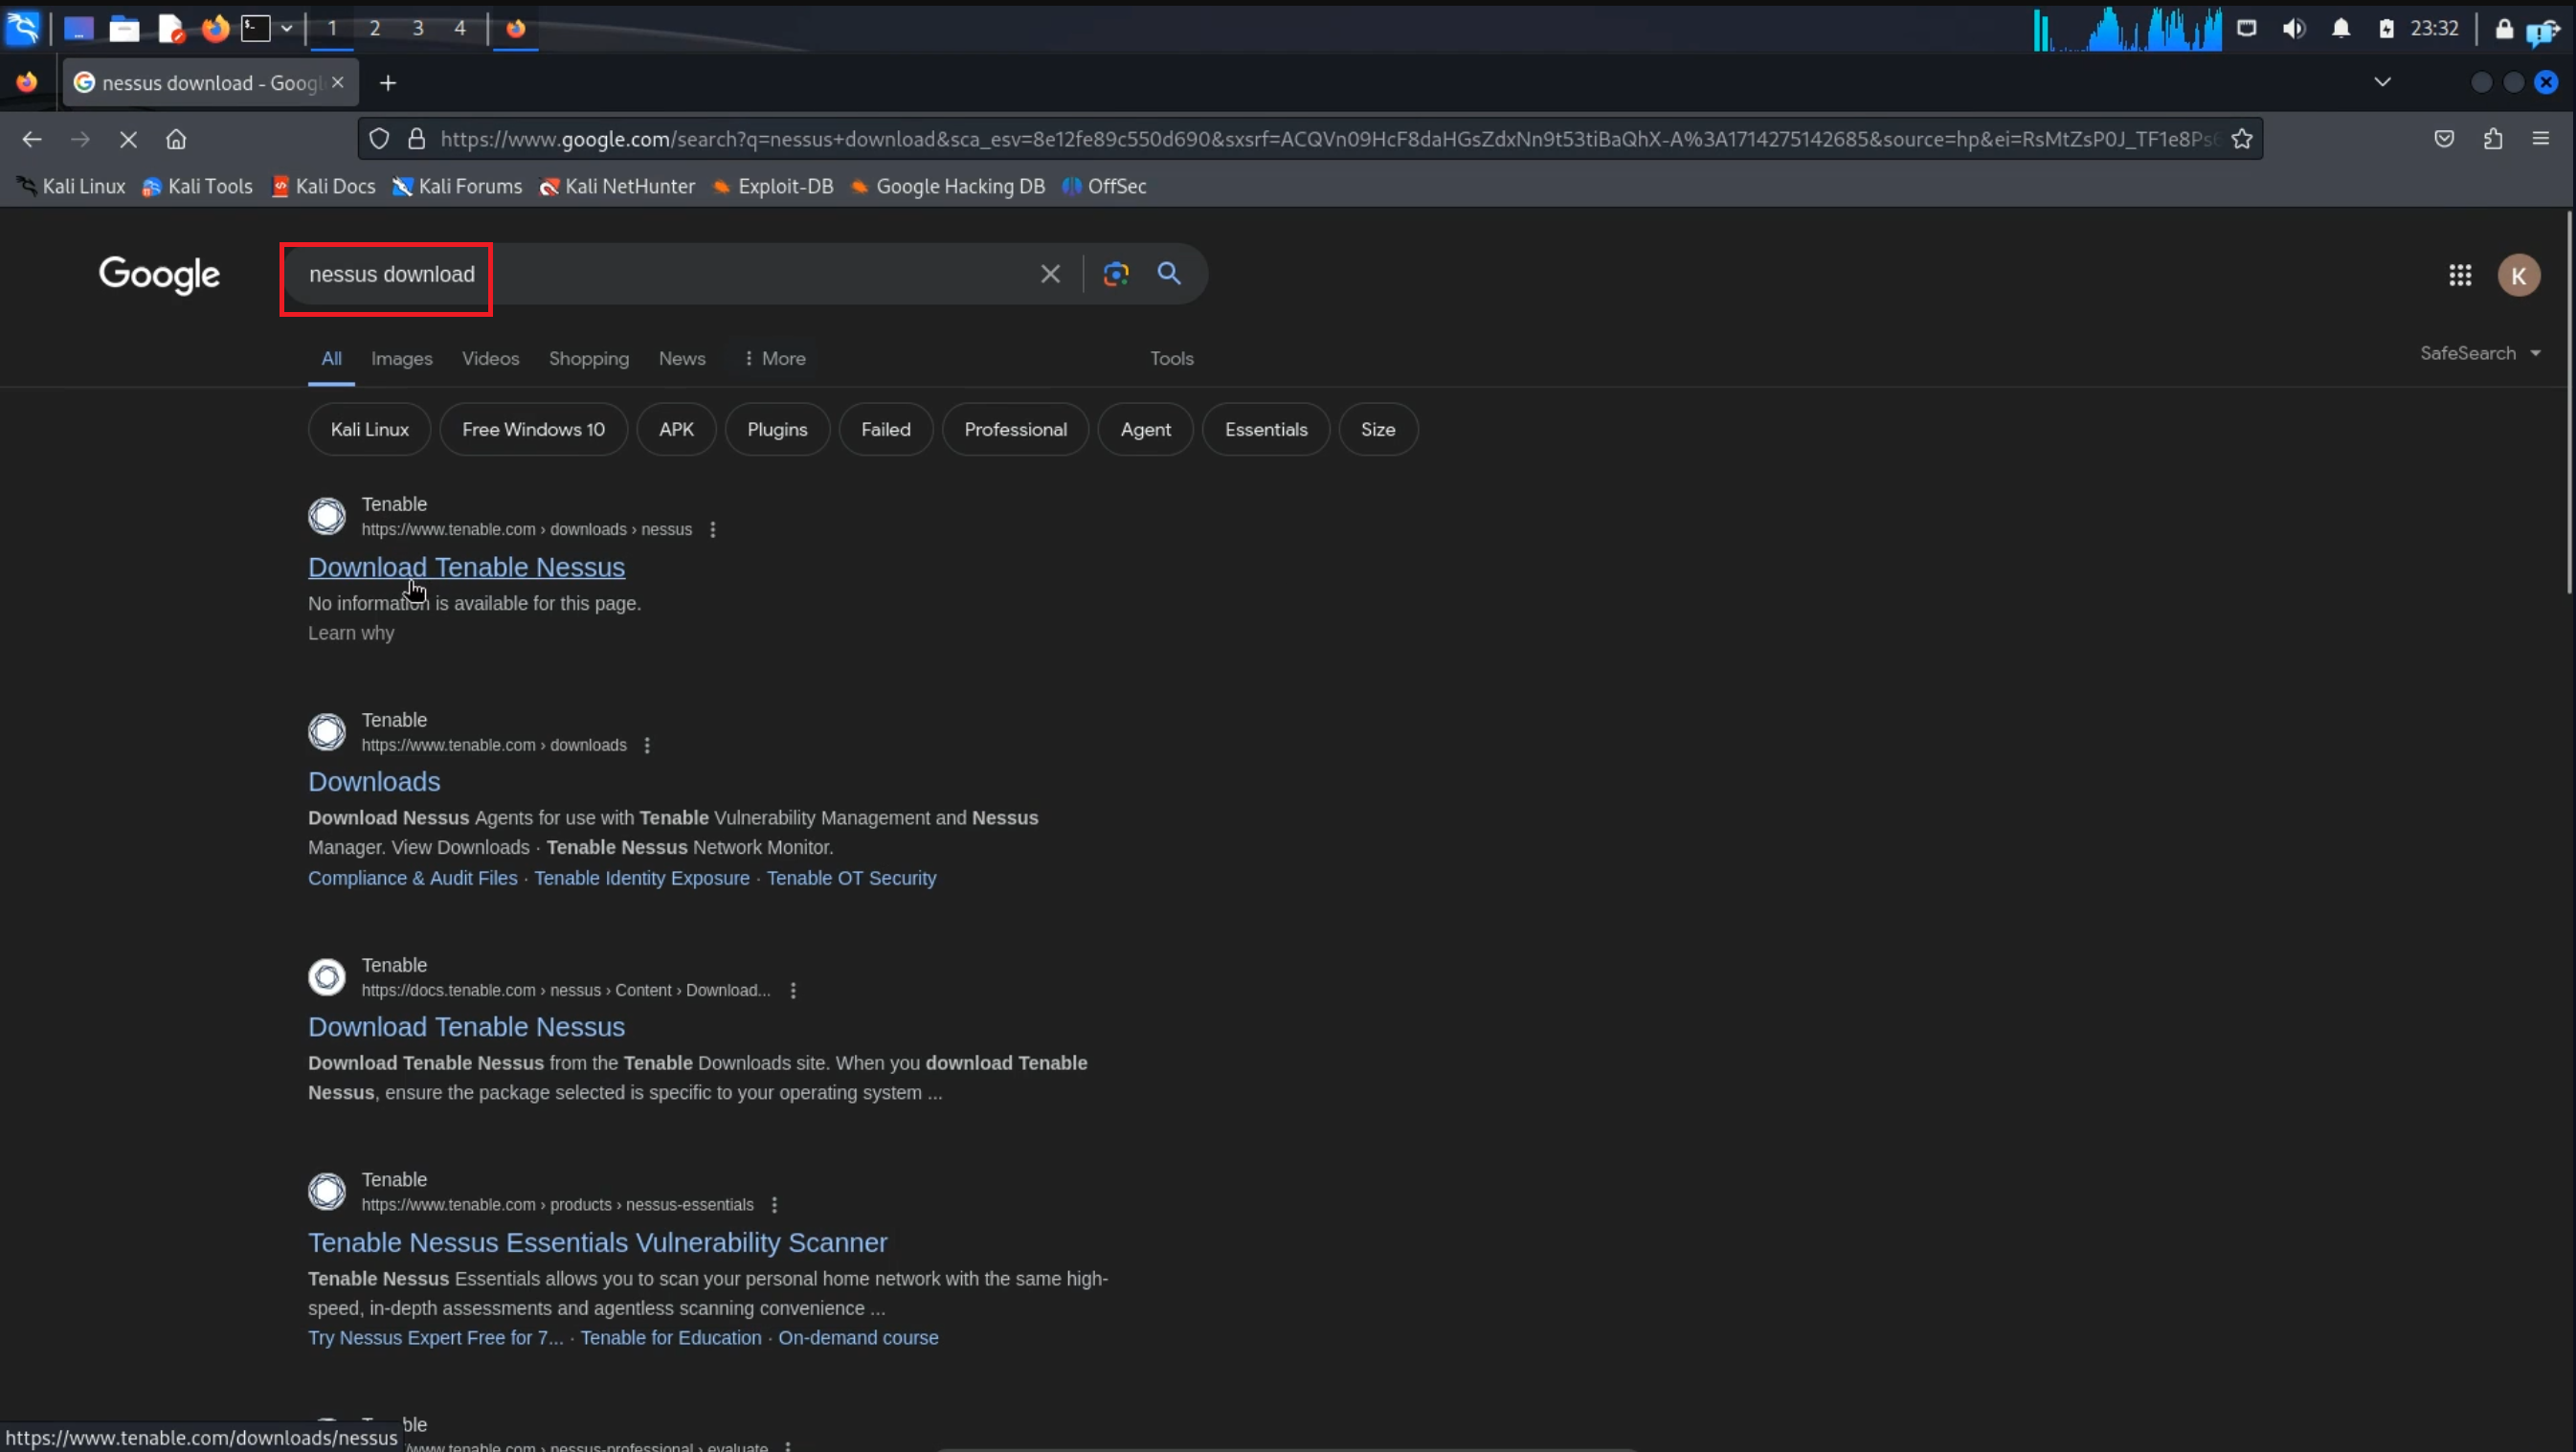Switch to the Images results tab
Viewport: 2576px width, 1452px height.
(x=401, y=358)
